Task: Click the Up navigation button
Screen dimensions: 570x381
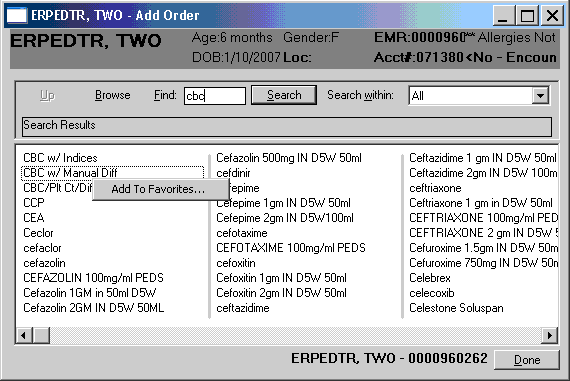Action: point(47,95)
